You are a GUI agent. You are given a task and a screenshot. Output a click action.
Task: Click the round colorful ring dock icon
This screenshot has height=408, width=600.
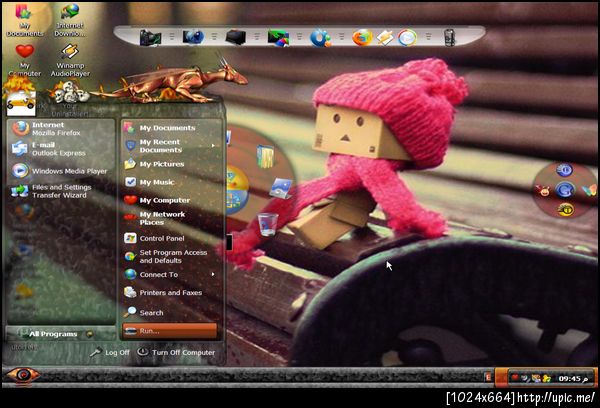(x=407, y=38)
